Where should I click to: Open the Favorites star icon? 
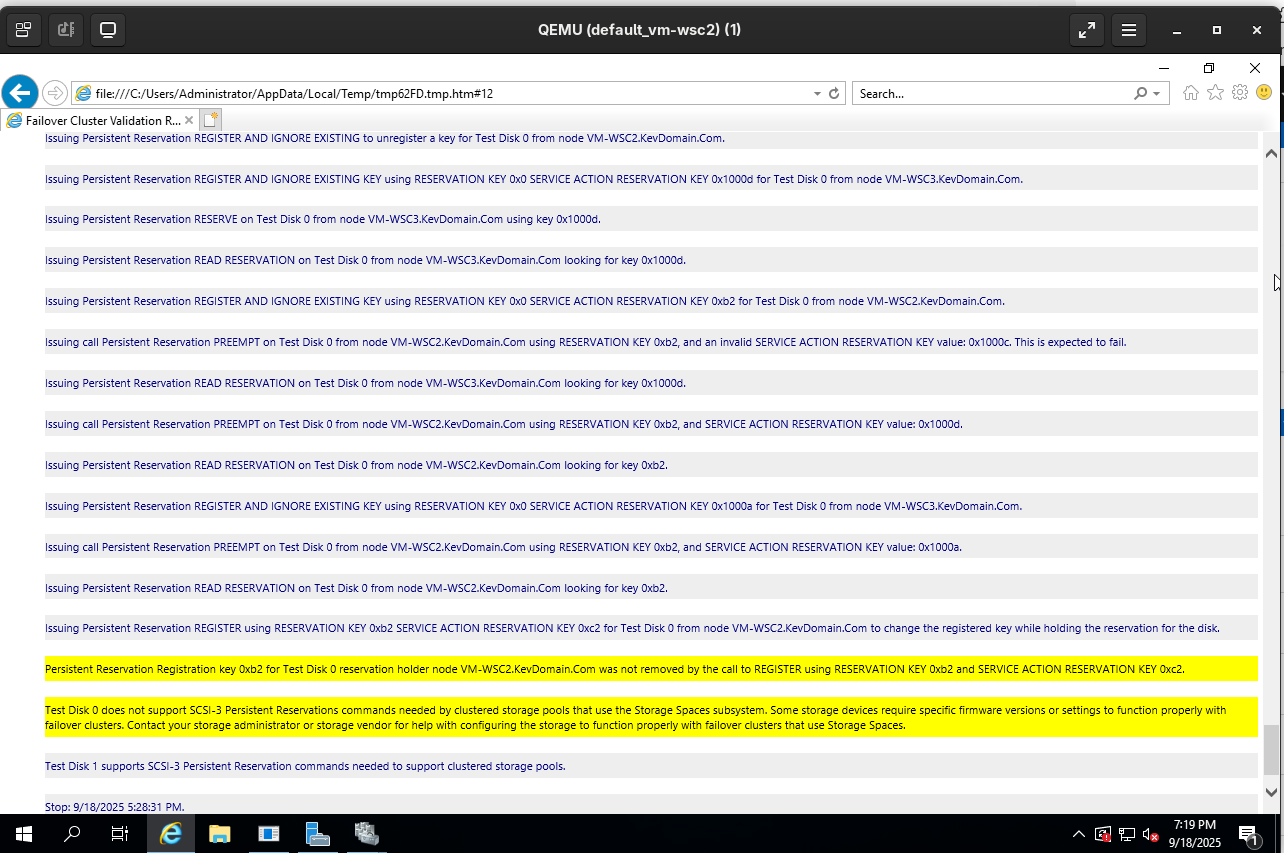click(x=1215, y=93)
